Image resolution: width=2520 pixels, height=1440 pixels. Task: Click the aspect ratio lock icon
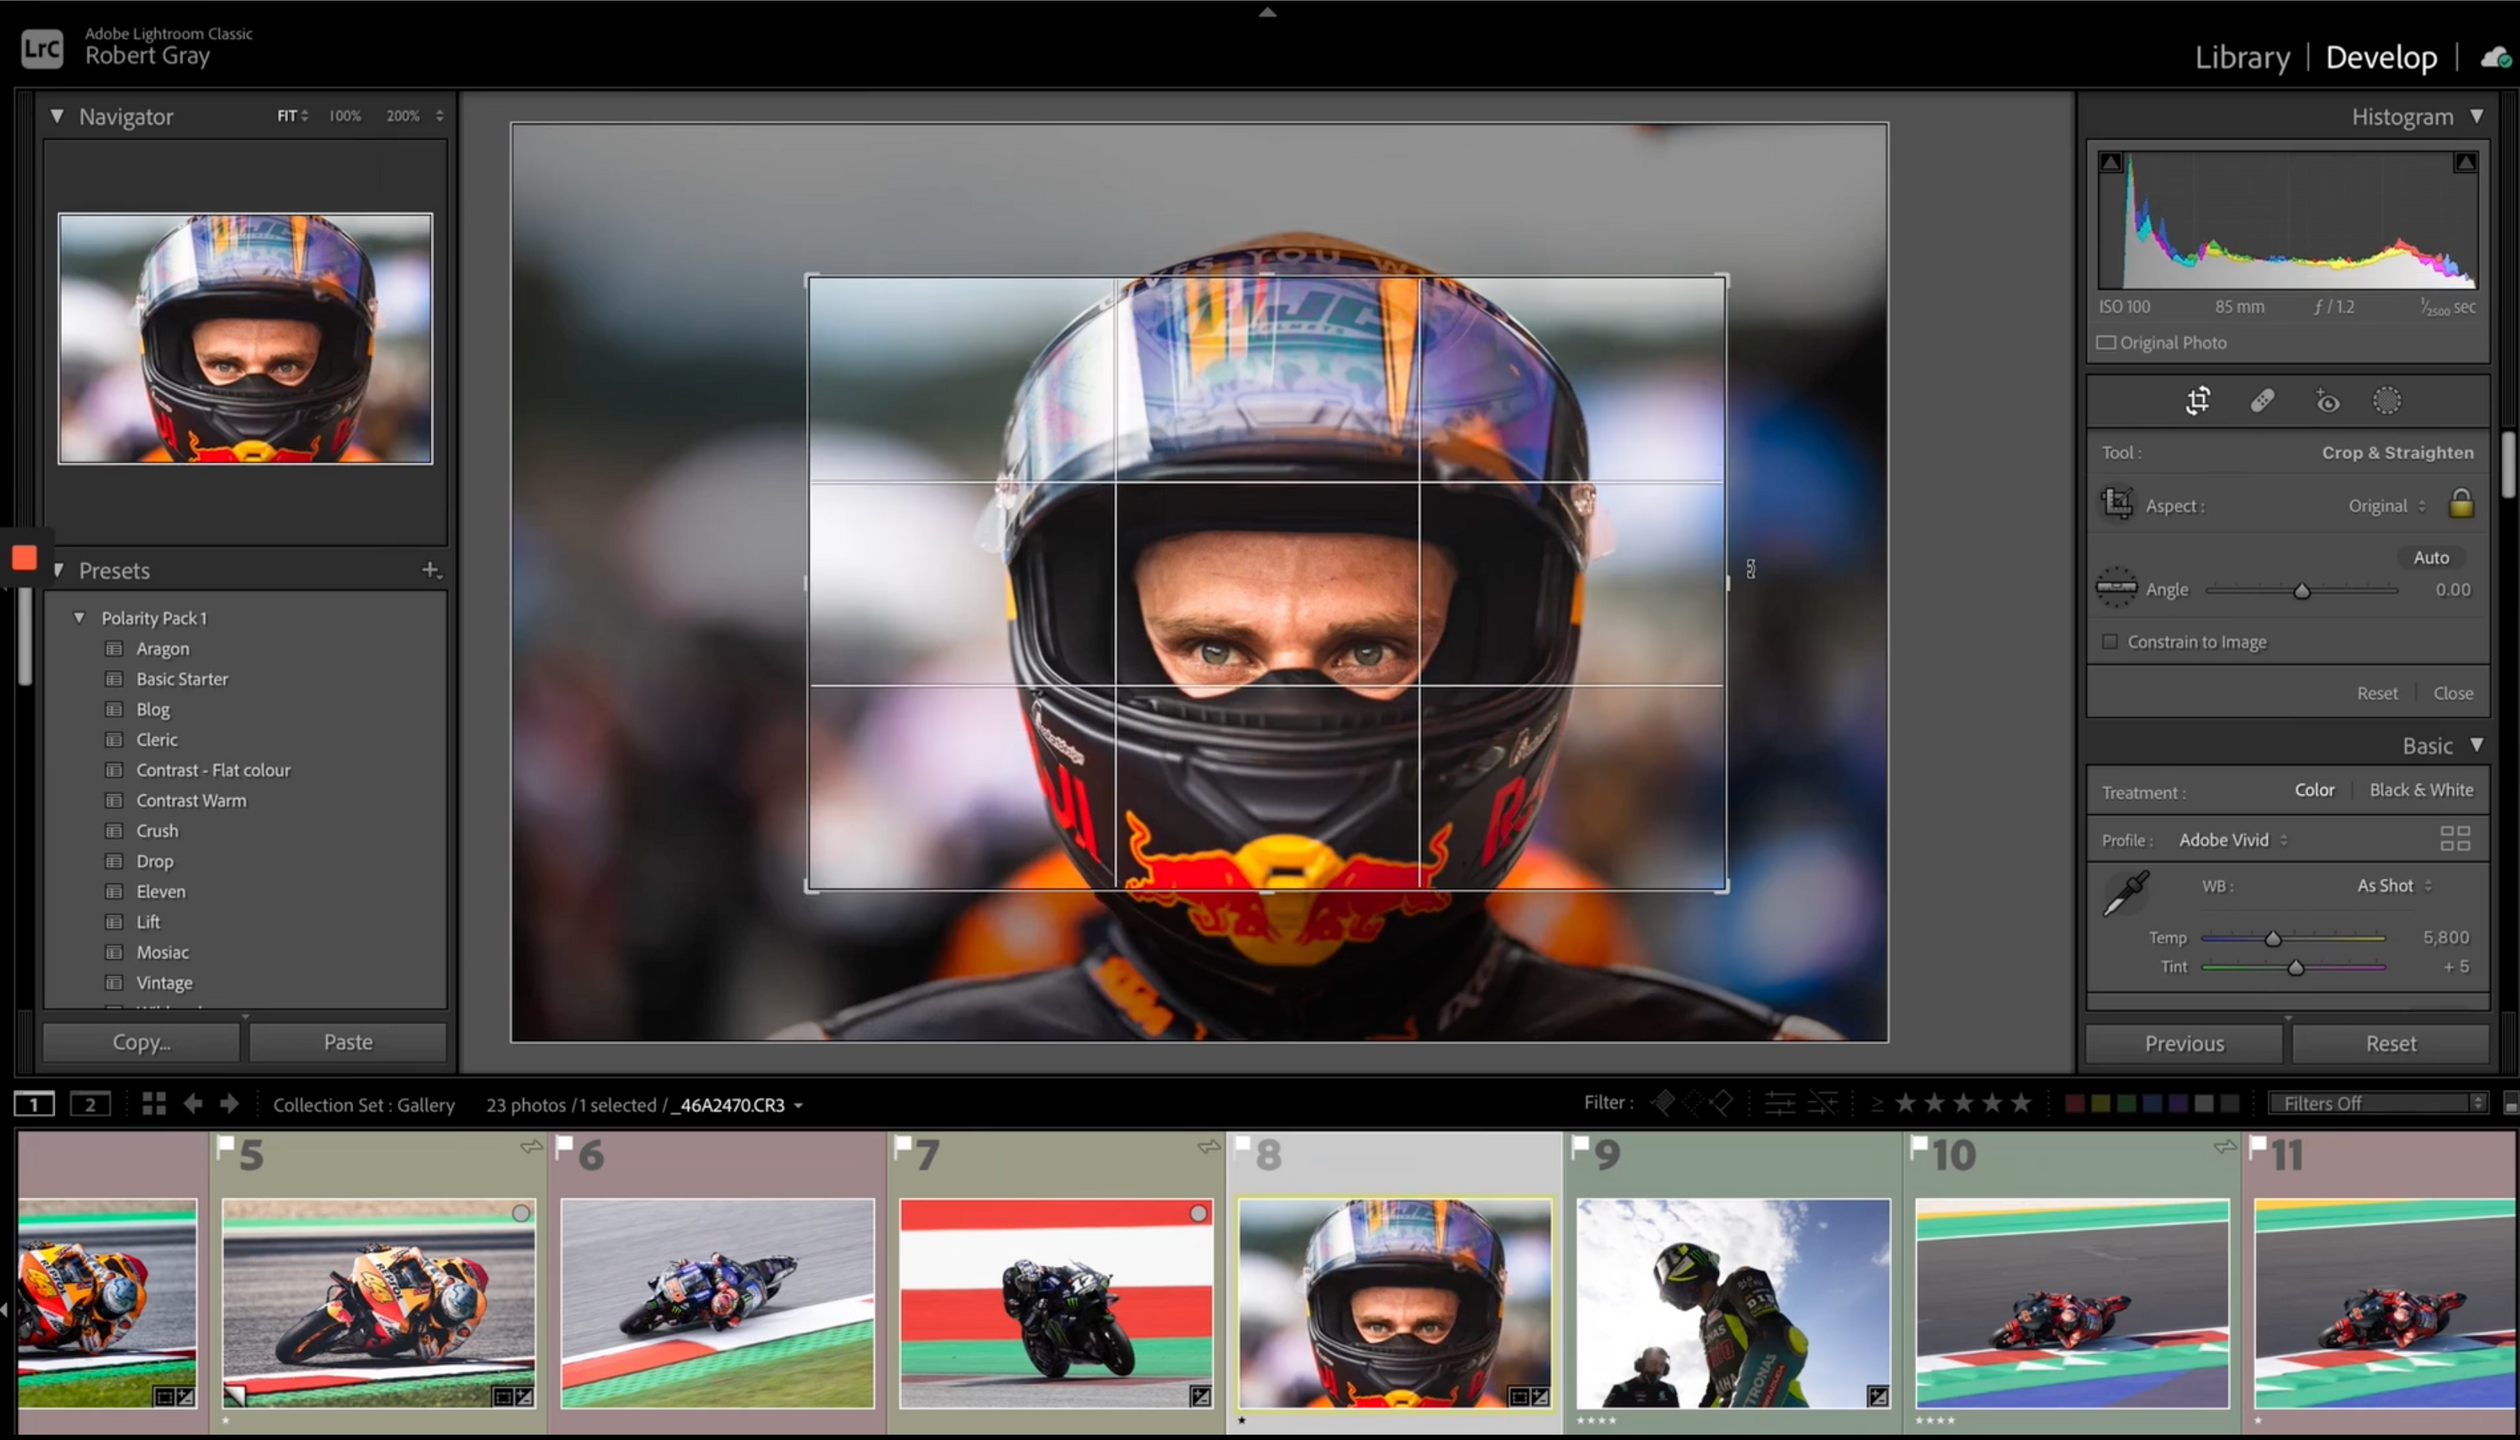click(x=2460, y=504)
